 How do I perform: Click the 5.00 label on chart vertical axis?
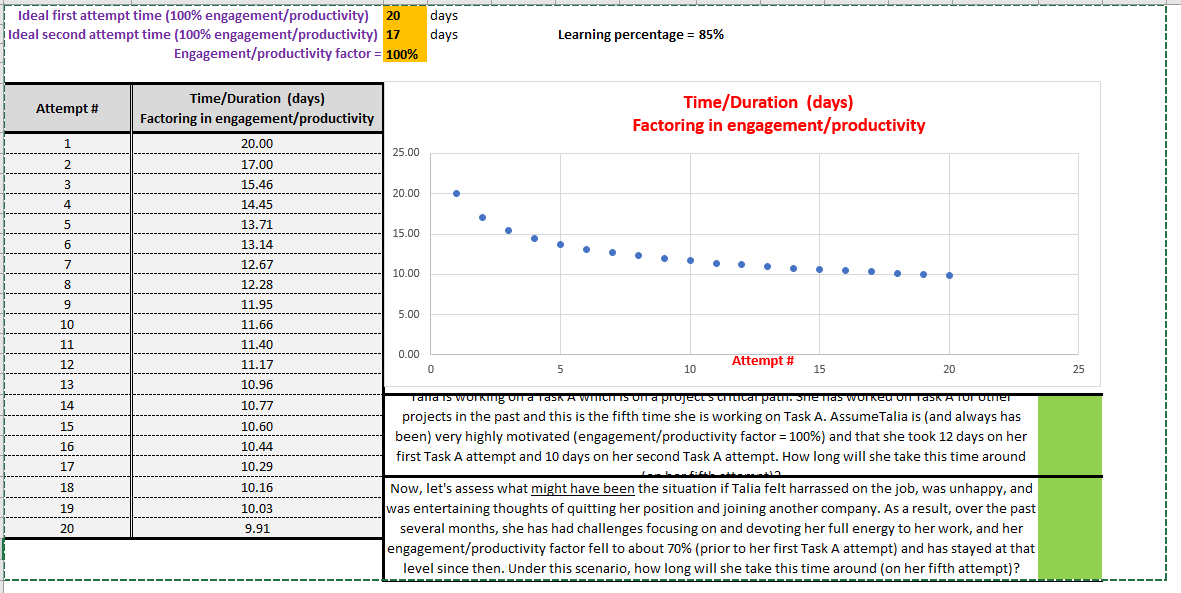[x=408, y=313]
